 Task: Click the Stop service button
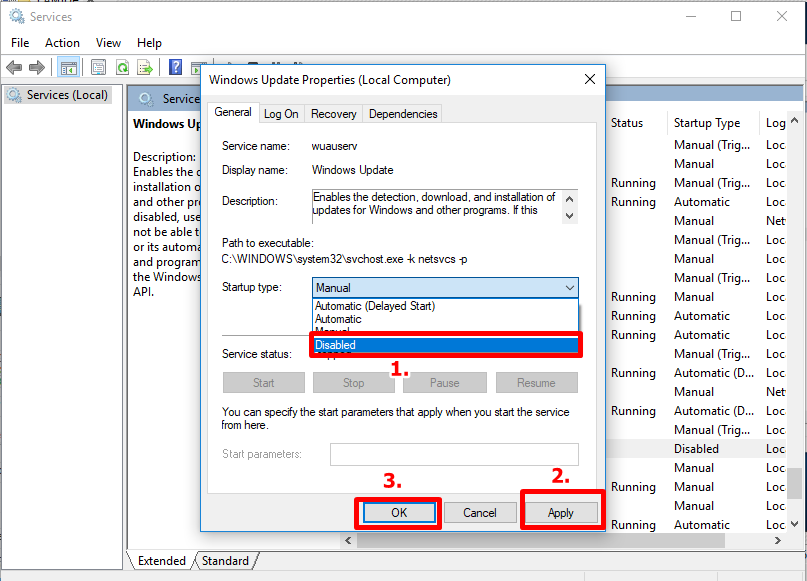click(354, 383)
